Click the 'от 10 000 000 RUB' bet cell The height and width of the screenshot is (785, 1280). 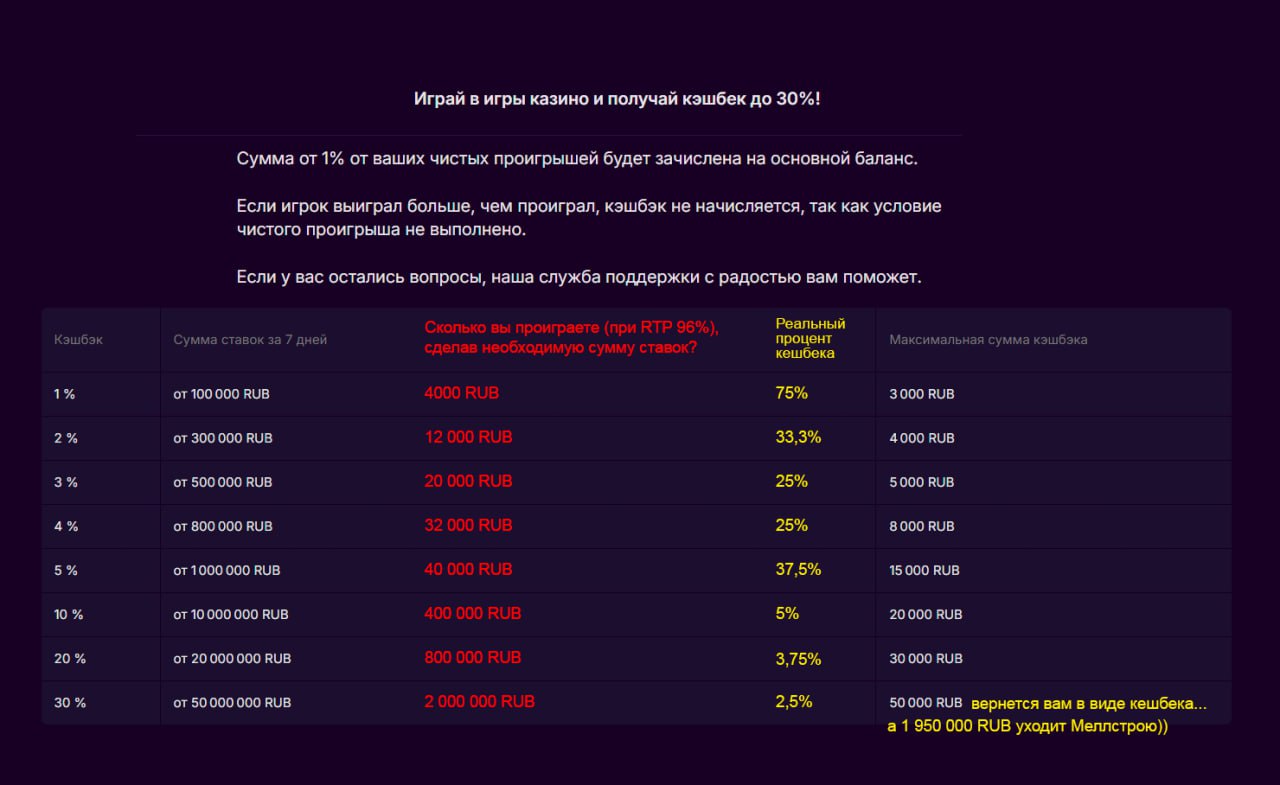pyautogui.click(x=231, y=614)
